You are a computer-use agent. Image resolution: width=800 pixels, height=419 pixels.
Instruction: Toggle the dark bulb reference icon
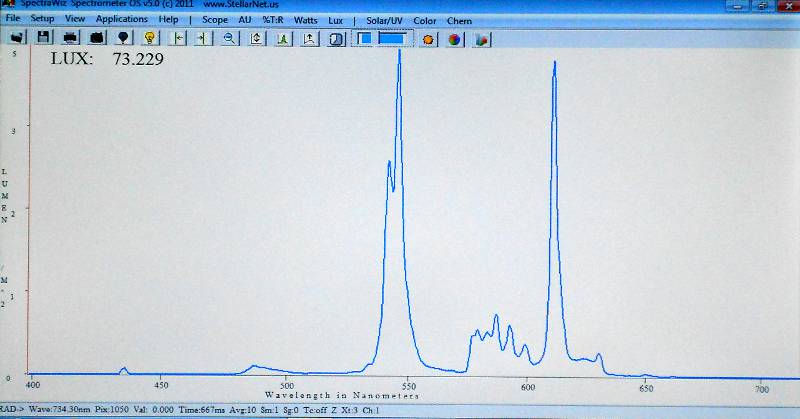123,38
